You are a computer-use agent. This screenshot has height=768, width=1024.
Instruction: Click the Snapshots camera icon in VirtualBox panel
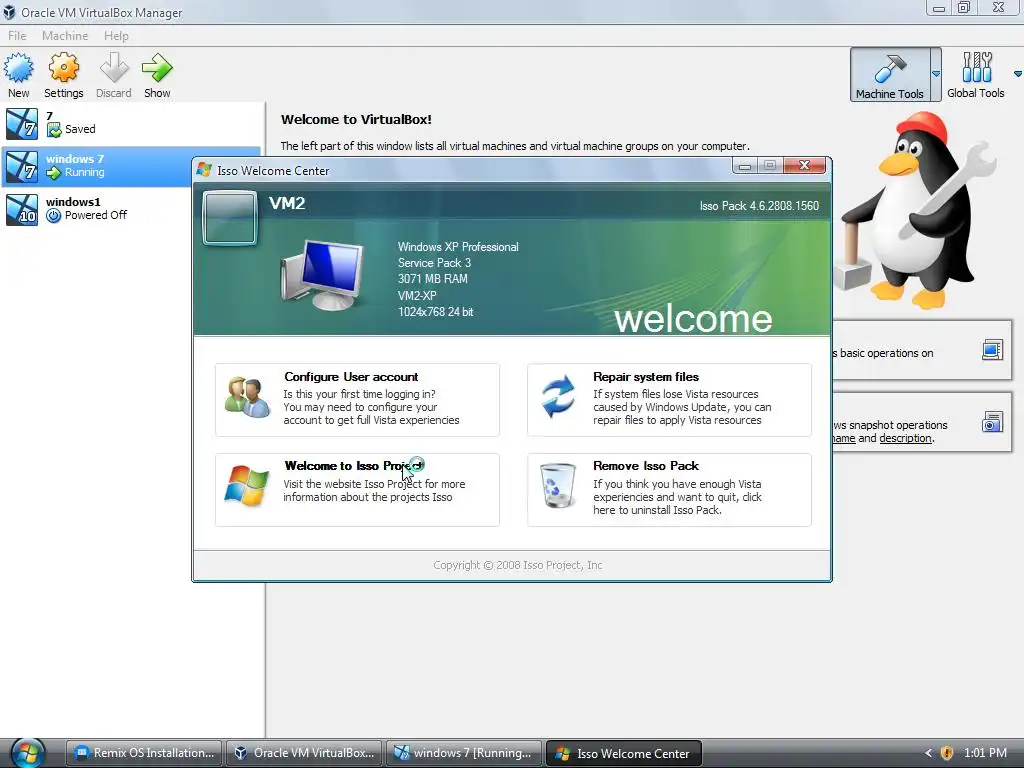[x=992, y=423]
